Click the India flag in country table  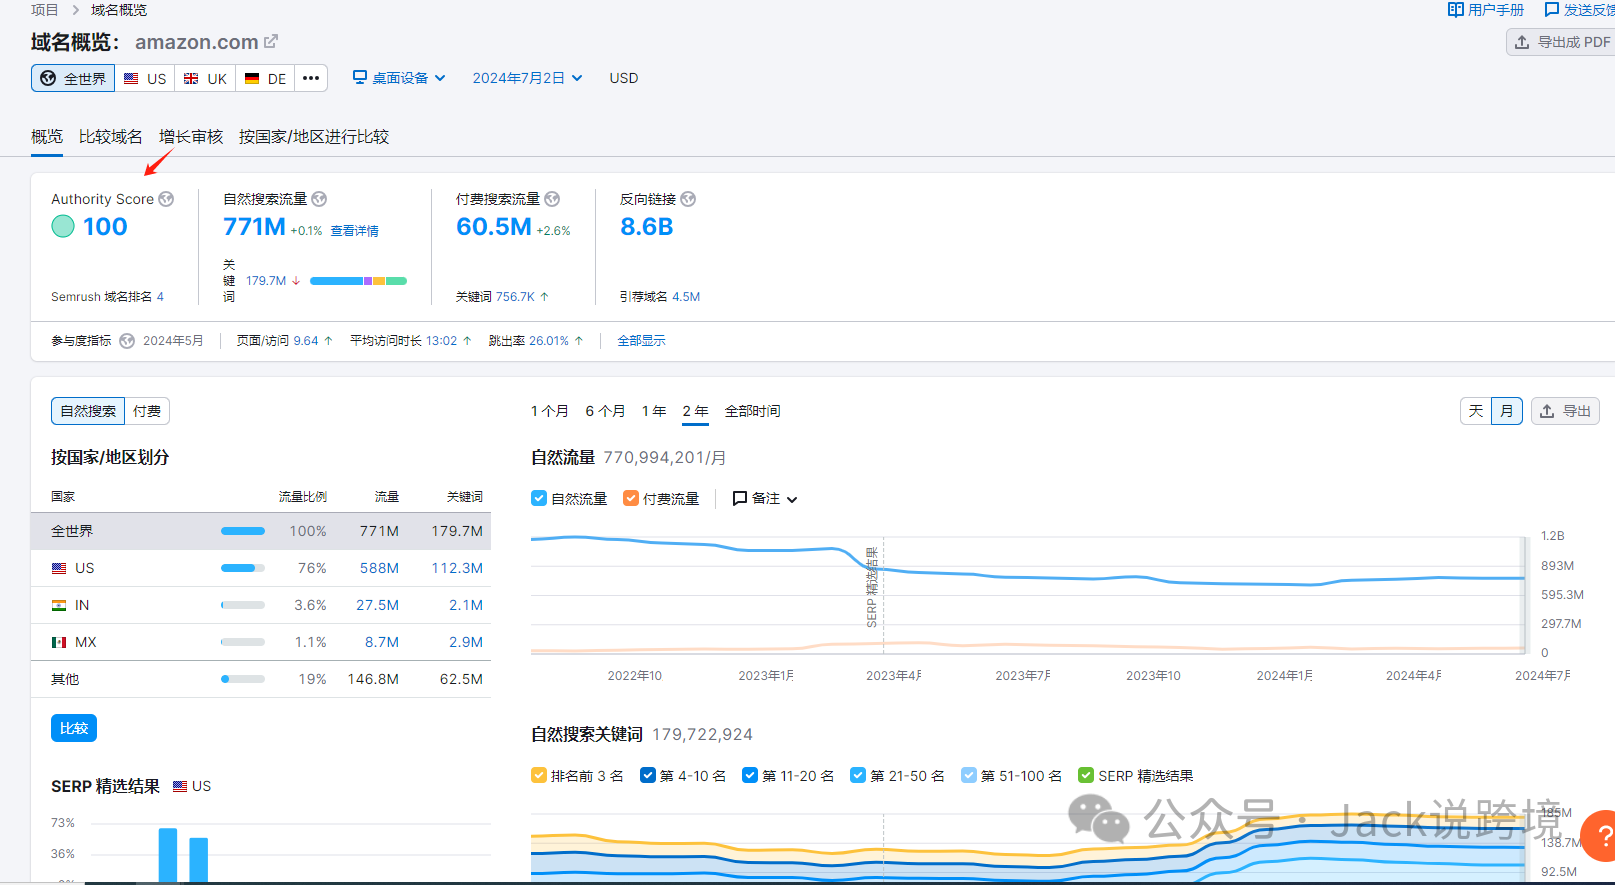pos(59,605)
